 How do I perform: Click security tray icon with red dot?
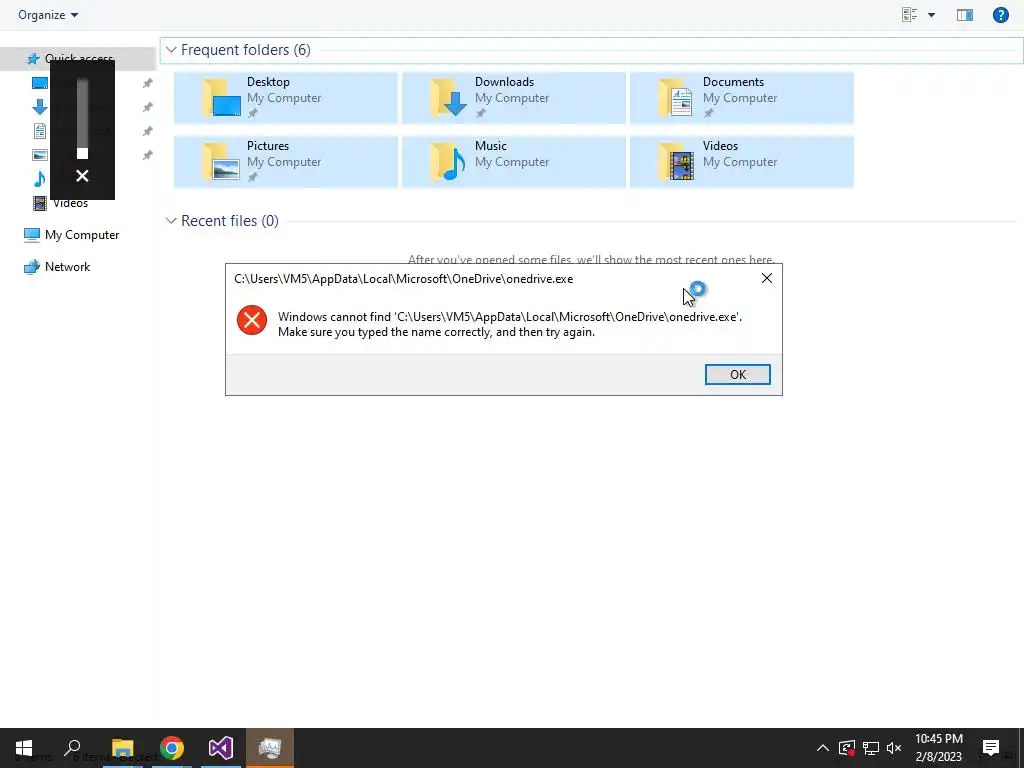pyautogui.click(x=847, y=748)
